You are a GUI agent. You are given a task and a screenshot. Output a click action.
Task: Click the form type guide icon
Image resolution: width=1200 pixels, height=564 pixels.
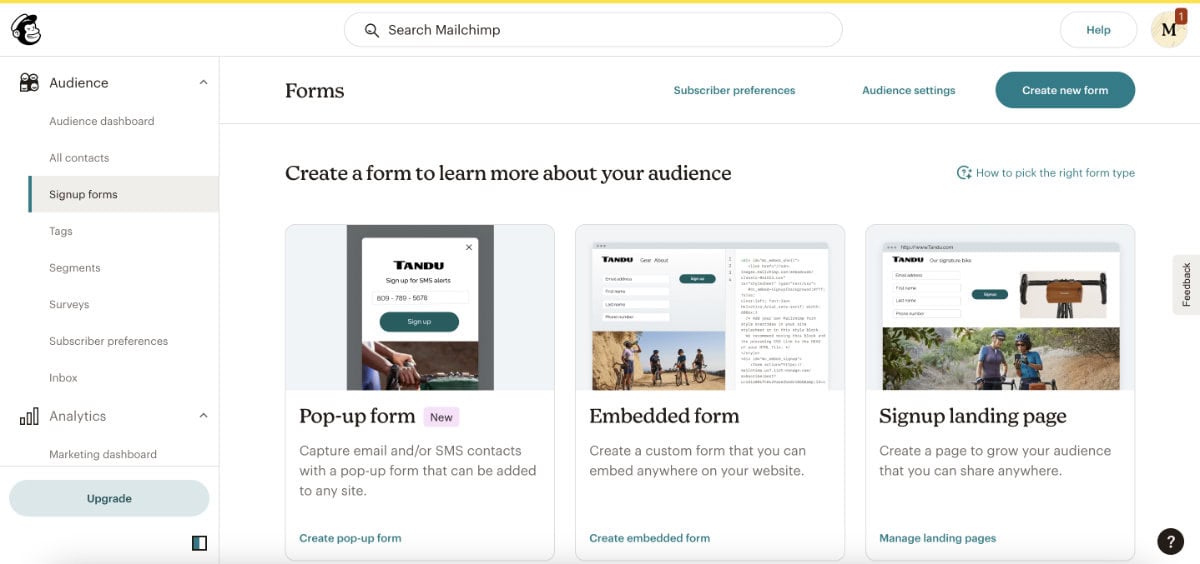(x=964, y=173)
